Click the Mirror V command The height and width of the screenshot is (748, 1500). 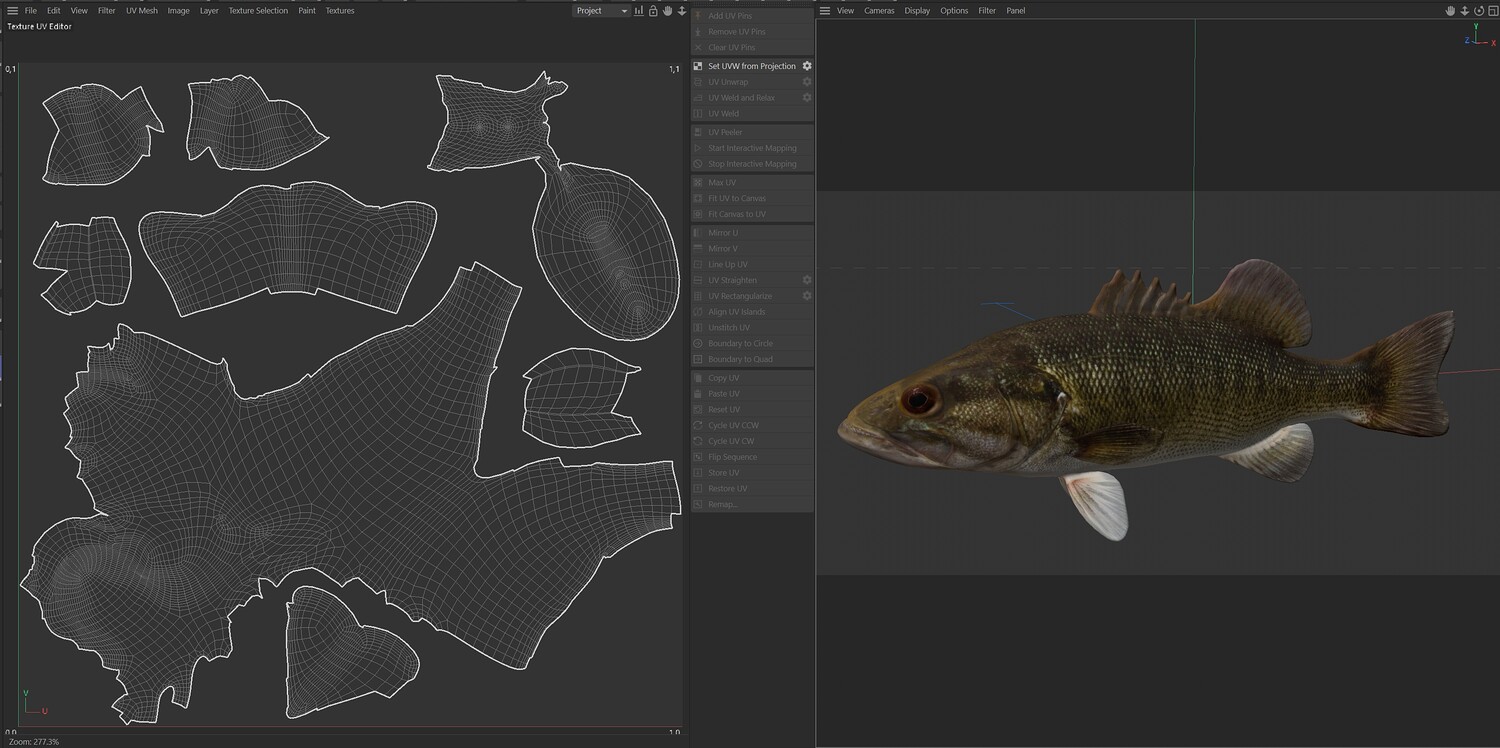pos(752,248)
